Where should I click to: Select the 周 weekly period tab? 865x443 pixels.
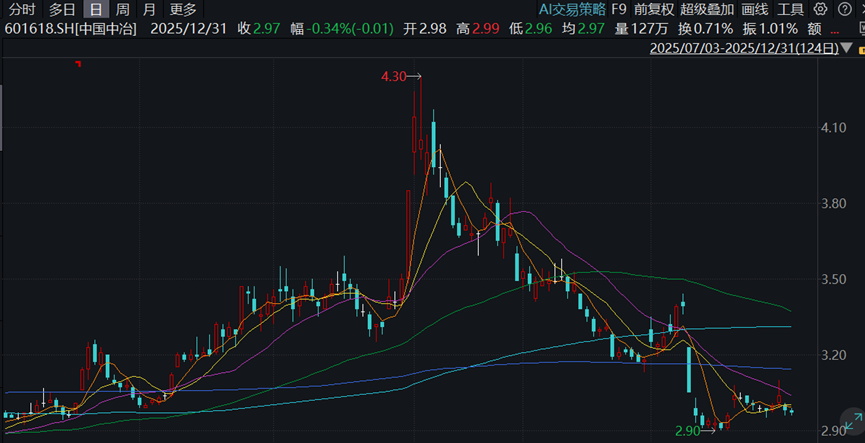click(123, 9)
